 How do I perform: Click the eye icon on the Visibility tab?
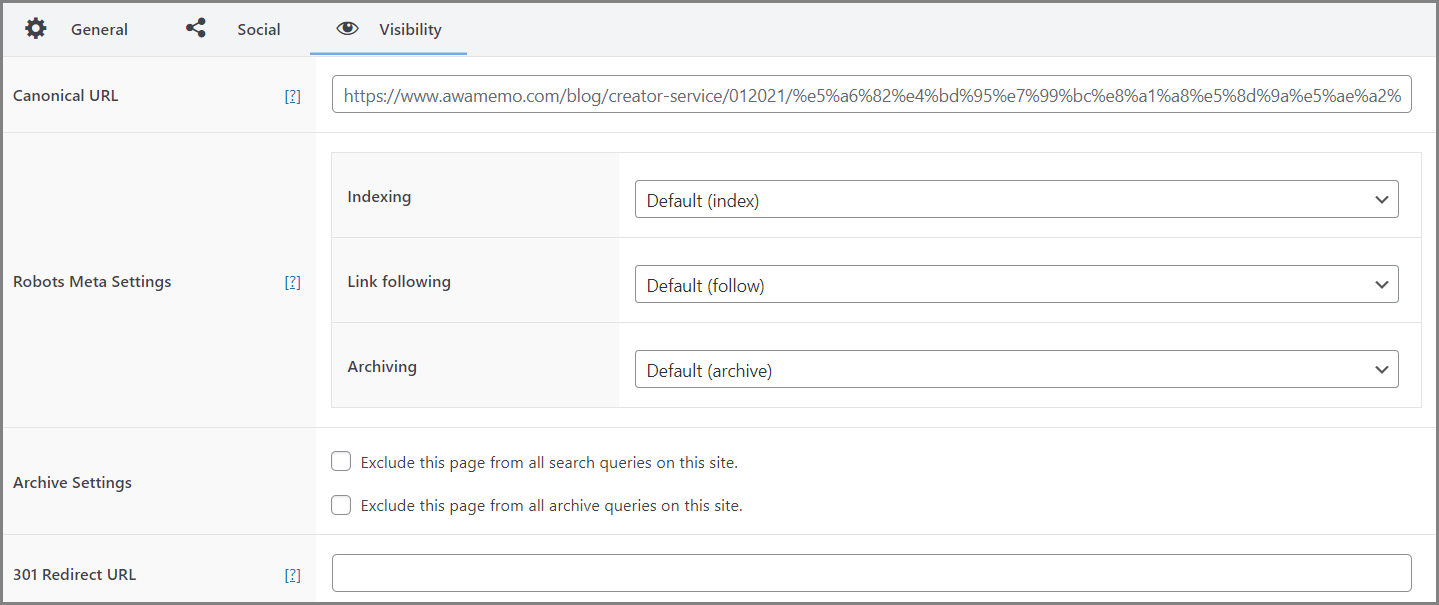(347, 28)
